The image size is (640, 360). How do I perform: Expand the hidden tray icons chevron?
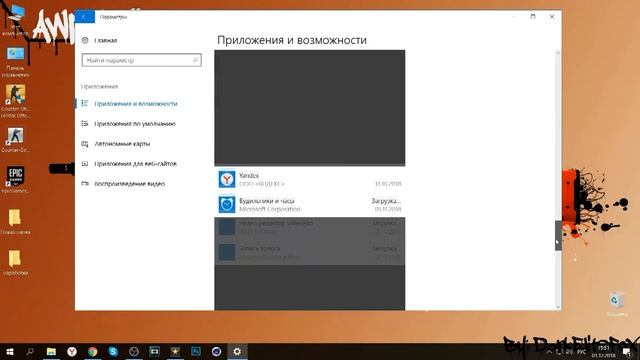(549, 352)
